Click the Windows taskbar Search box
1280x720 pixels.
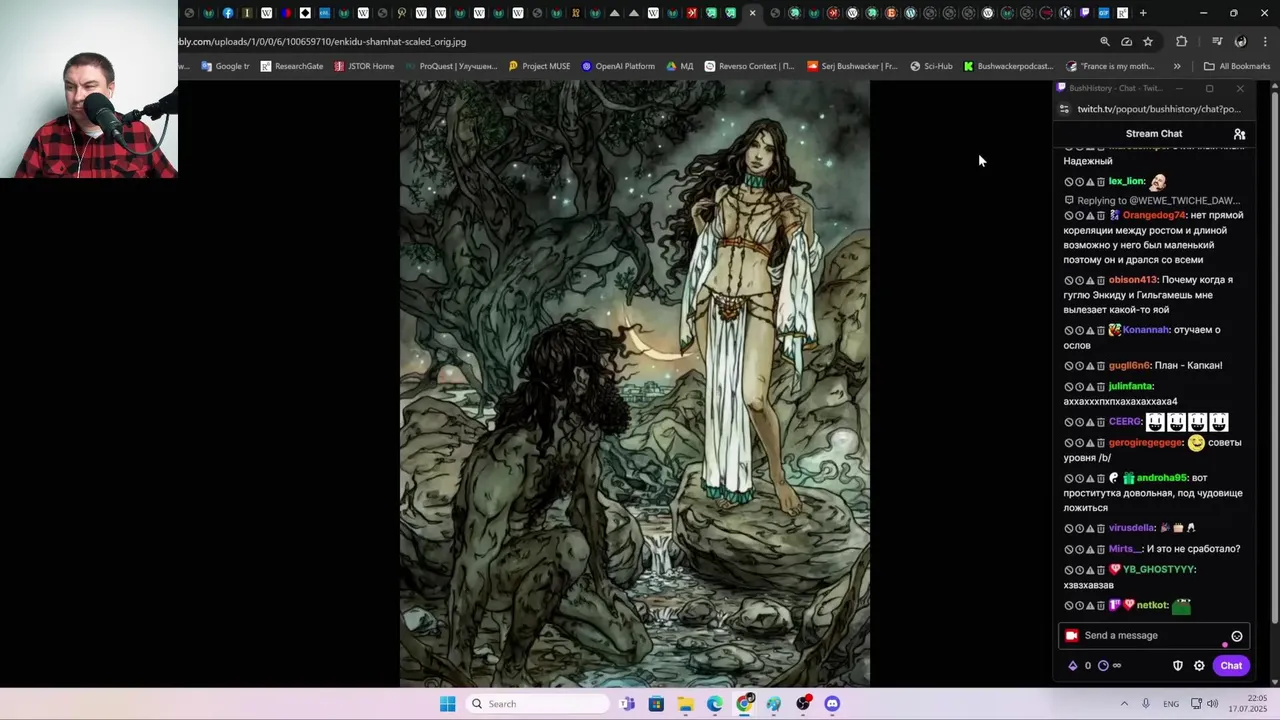[538, 704]
